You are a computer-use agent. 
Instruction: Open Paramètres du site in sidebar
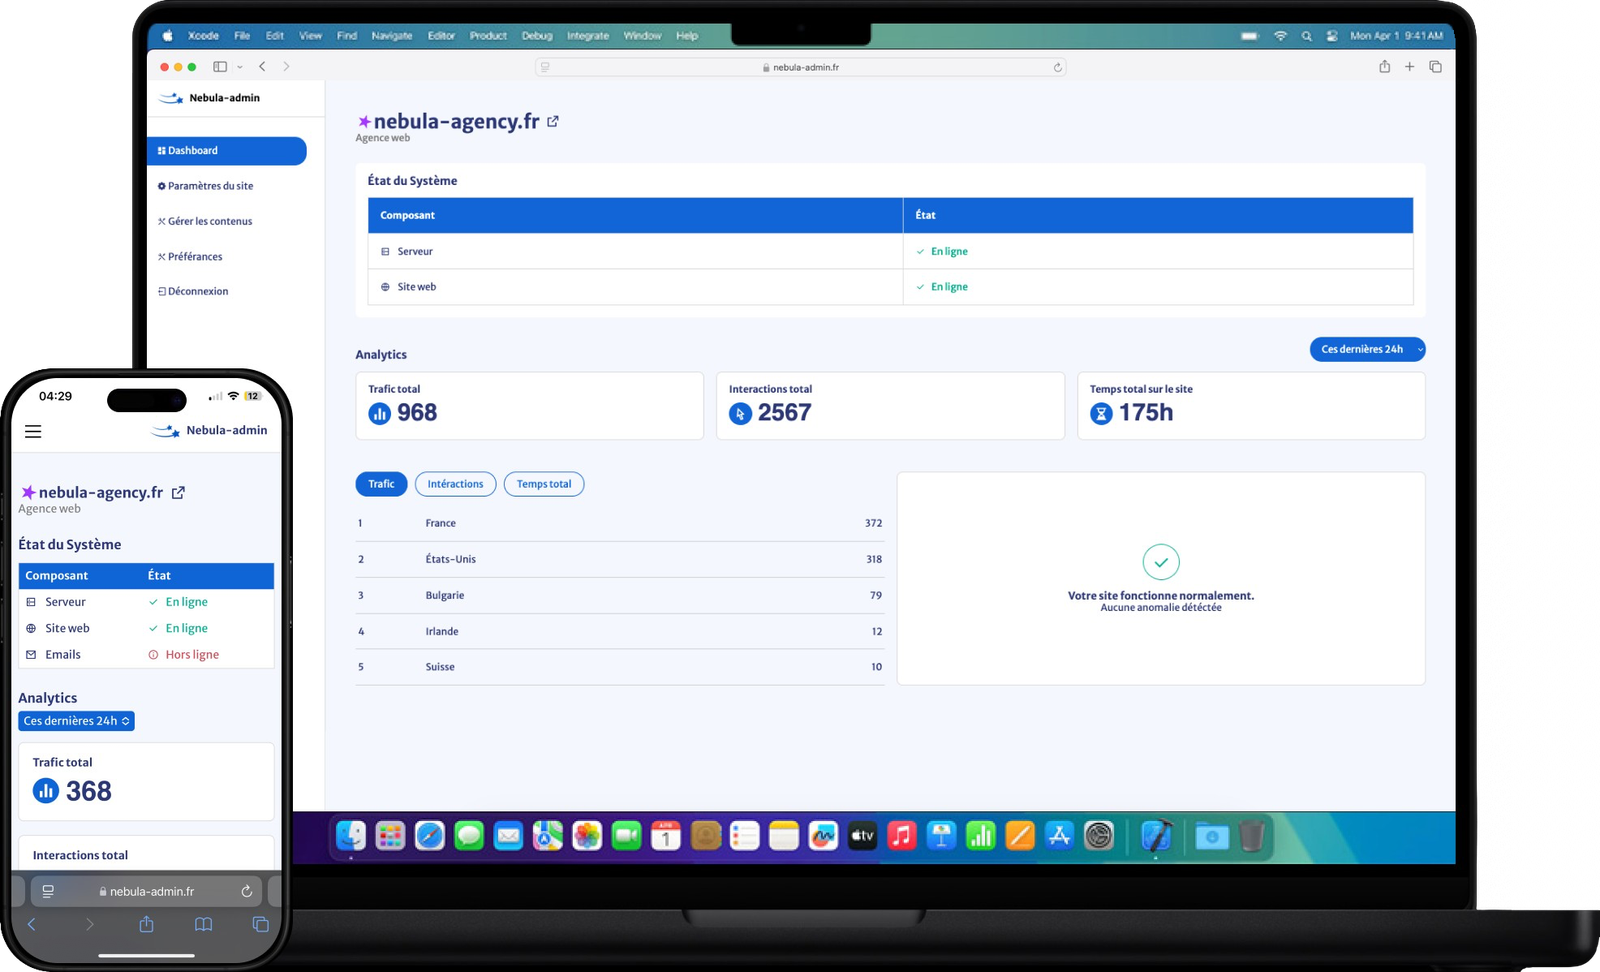click(x=210, y=186)
